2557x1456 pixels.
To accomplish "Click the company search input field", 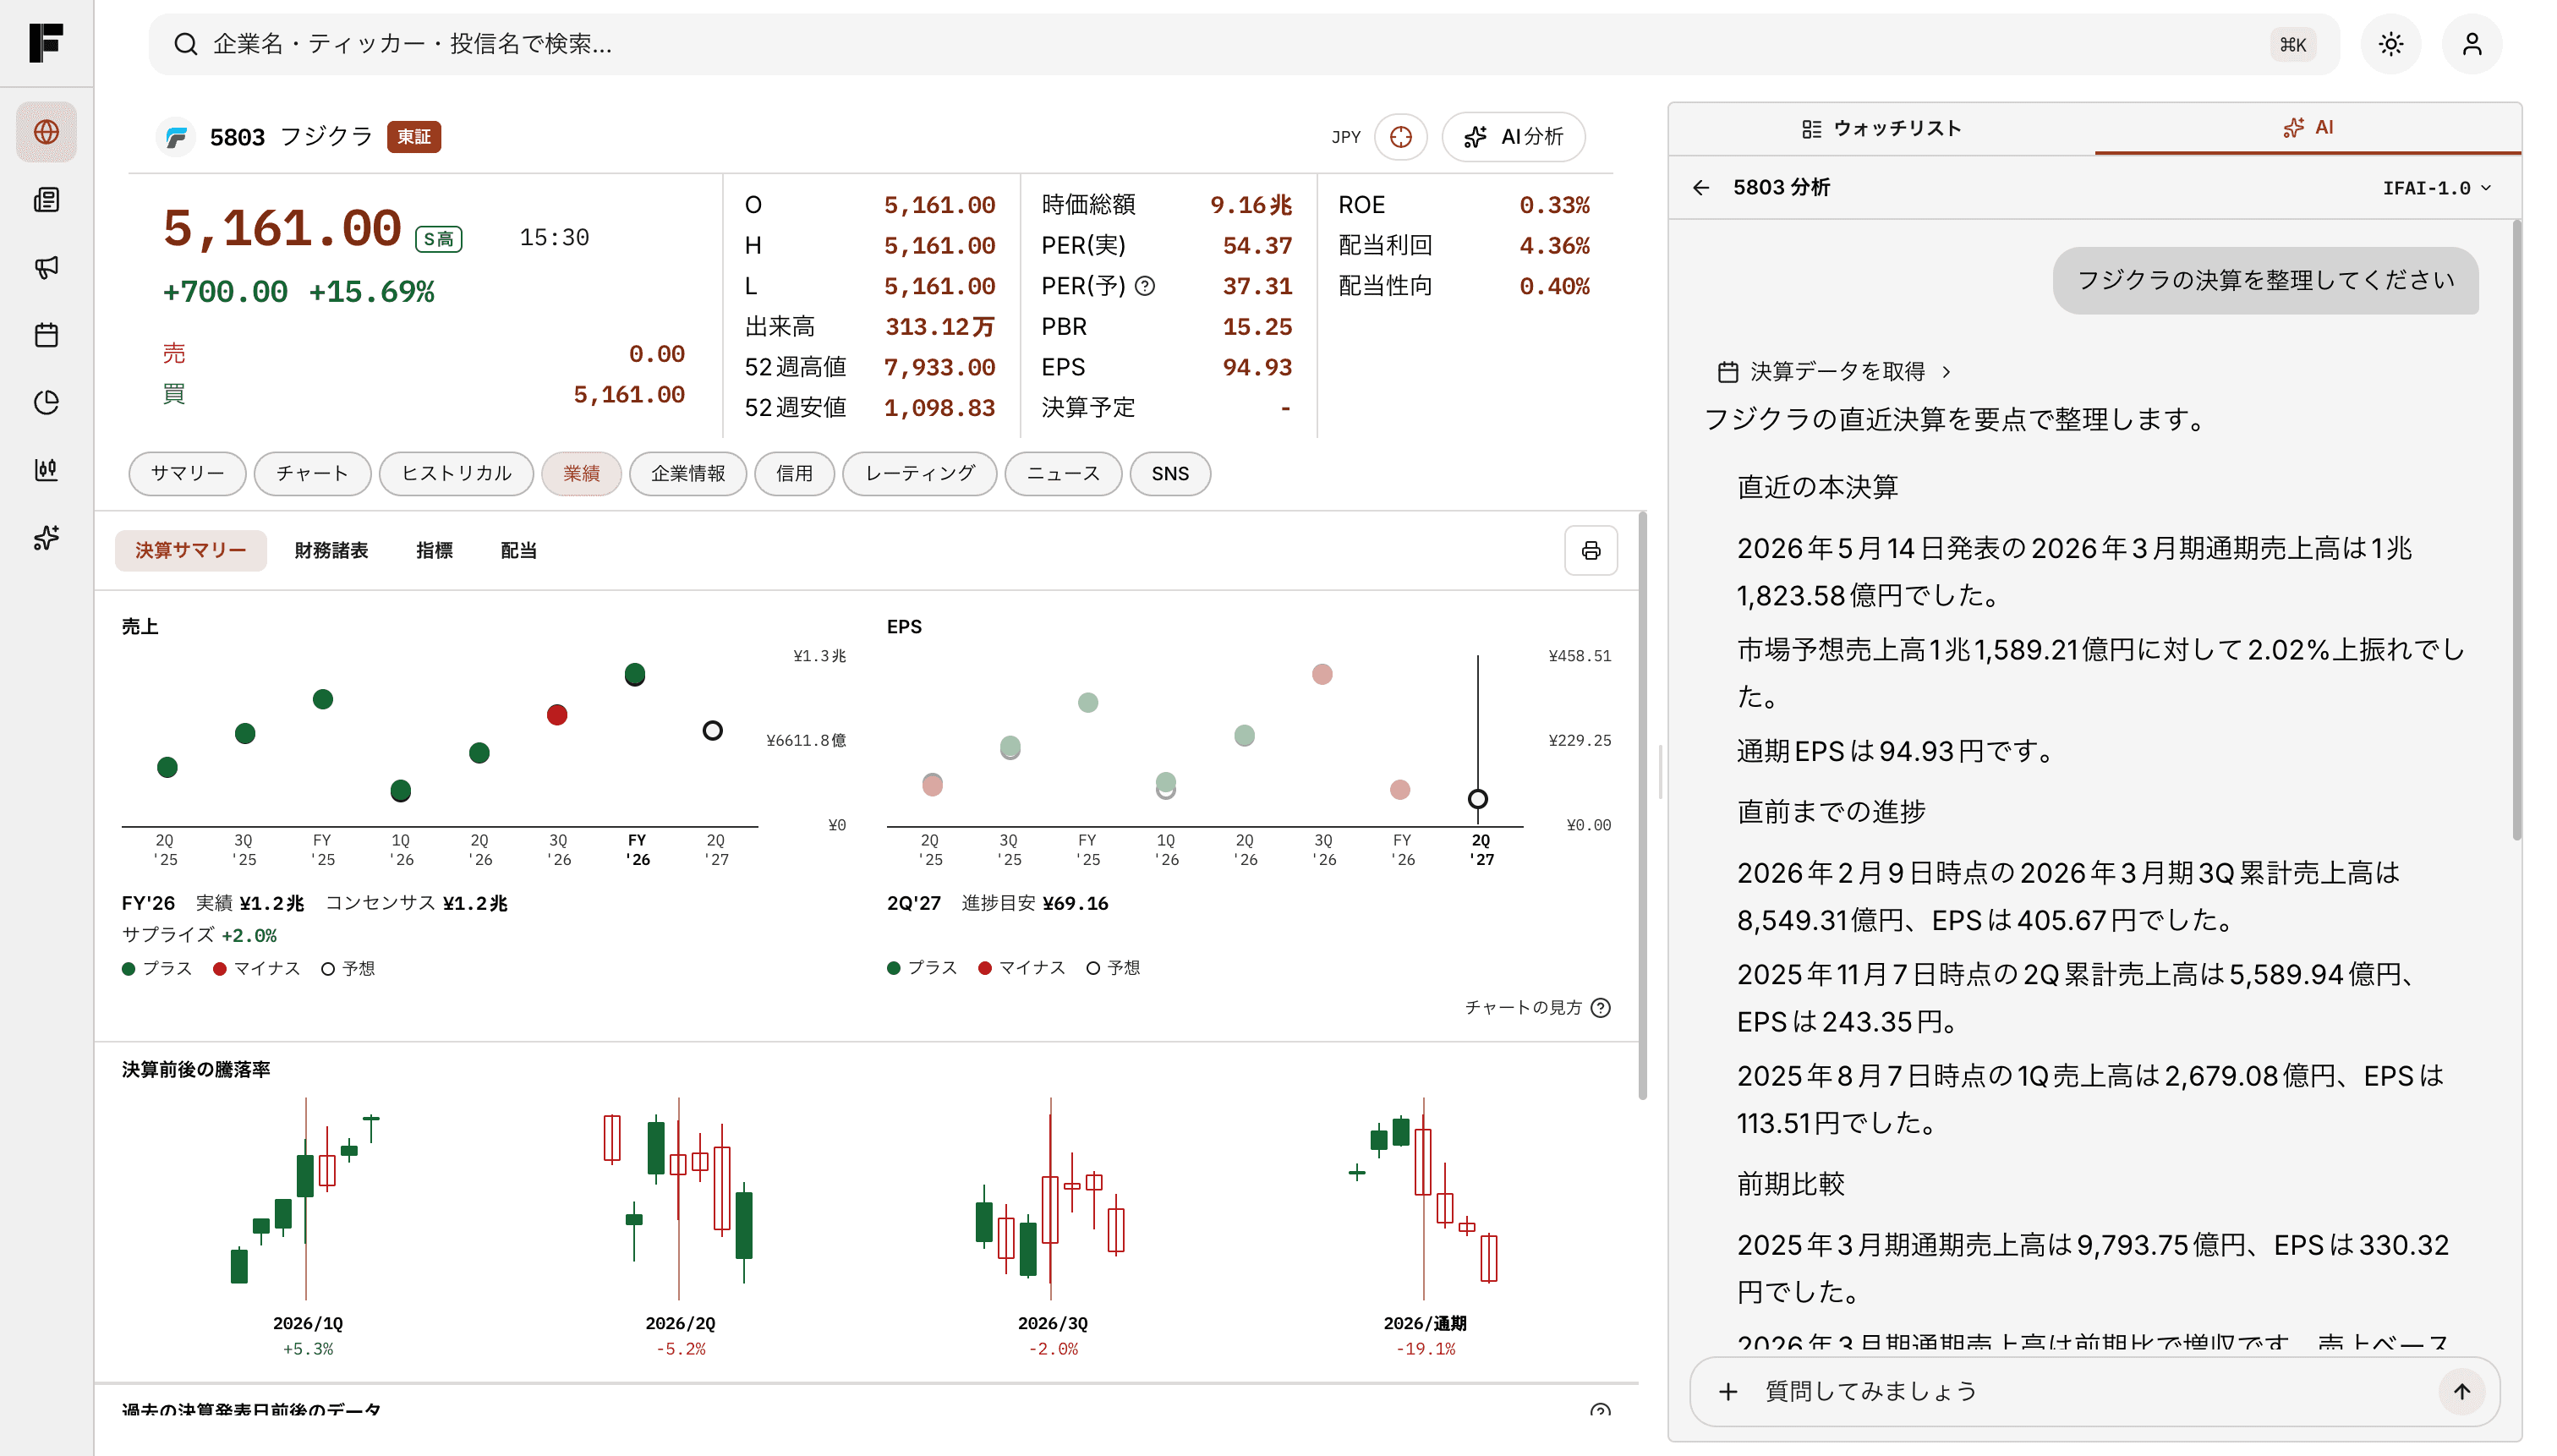I will click(1243, 44).
